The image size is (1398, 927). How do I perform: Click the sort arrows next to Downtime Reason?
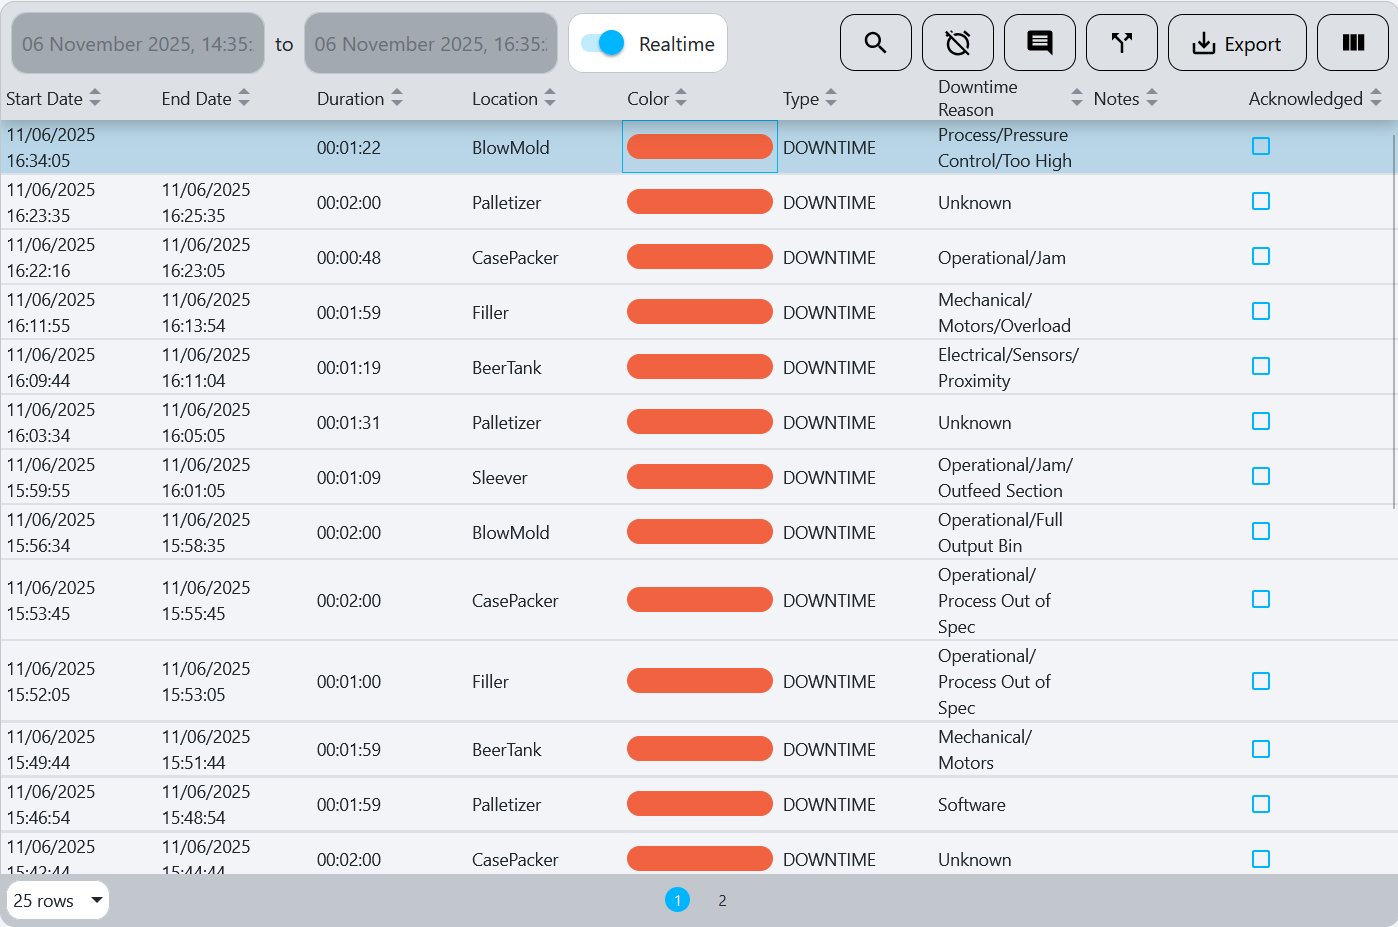click(1076, 98)
